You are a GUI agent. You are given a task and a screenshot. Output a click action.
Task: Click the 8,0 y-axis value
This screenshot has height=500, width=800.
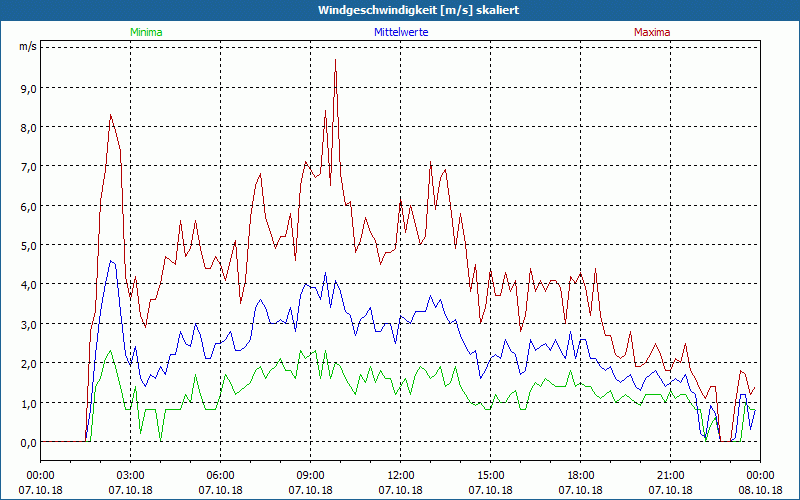[29, 128]
